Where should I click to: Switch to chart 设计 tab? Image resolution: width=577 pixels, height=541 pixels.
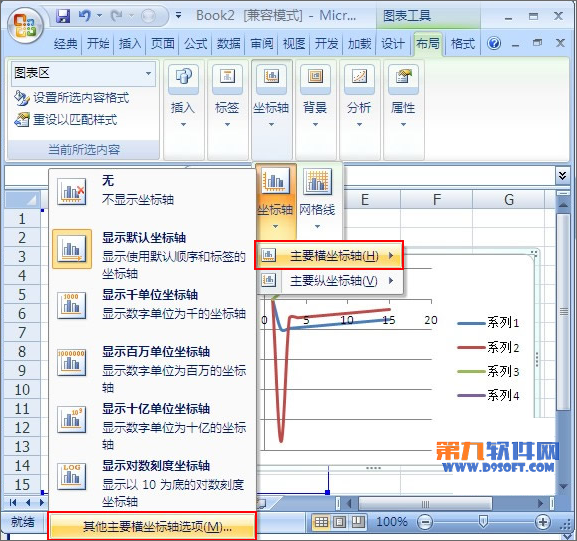[393, 44]
